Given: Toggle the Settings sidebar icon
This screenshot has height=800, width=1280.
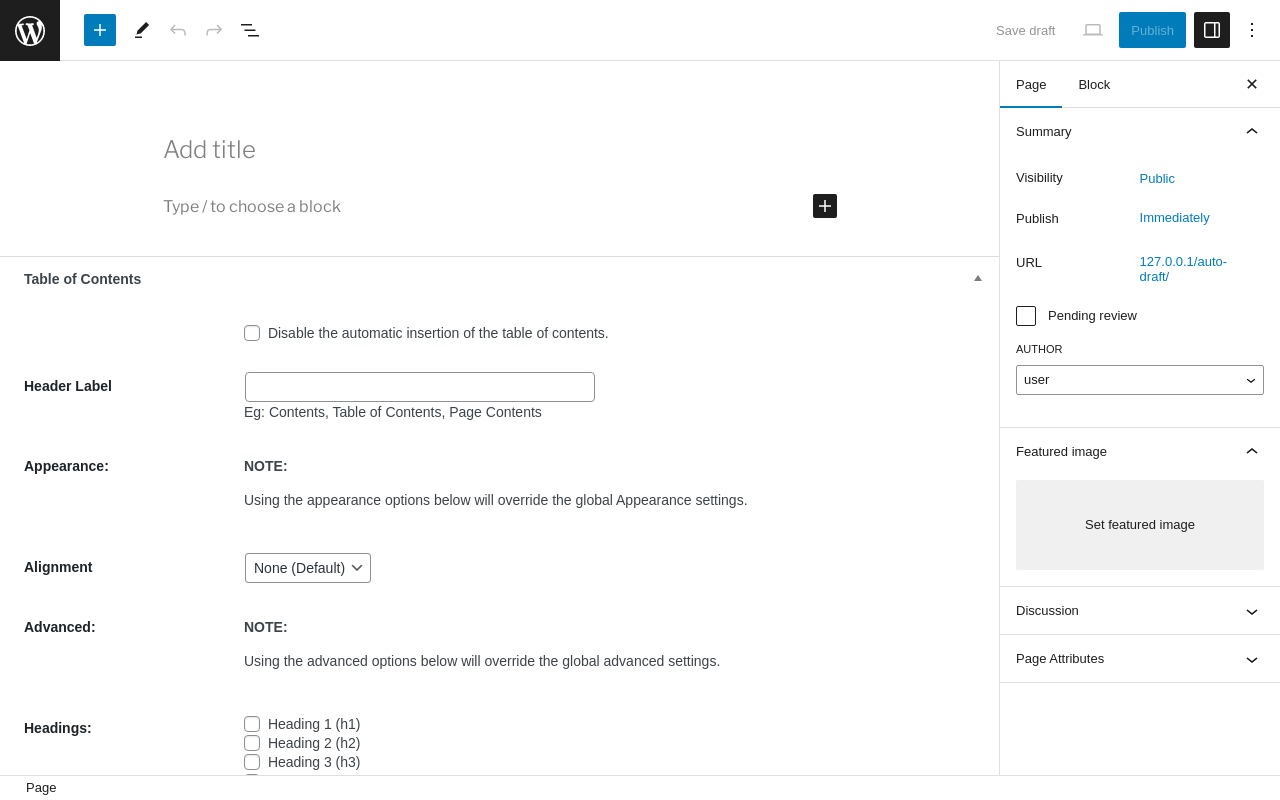Looking at the screenshot, I should click(1212, 30).
